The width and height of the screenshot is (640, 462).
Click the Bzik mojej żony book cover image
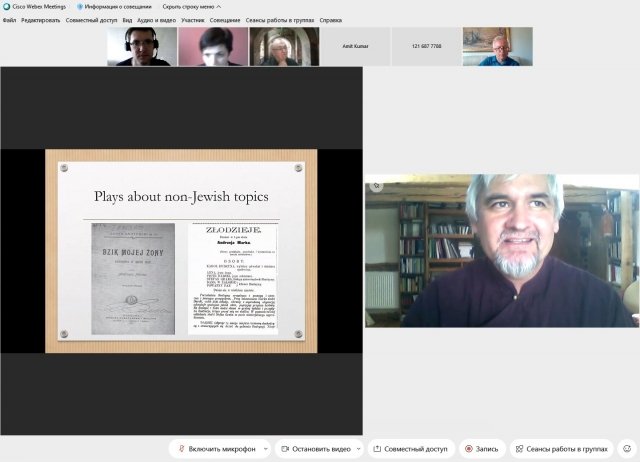[x=133, y=279]
